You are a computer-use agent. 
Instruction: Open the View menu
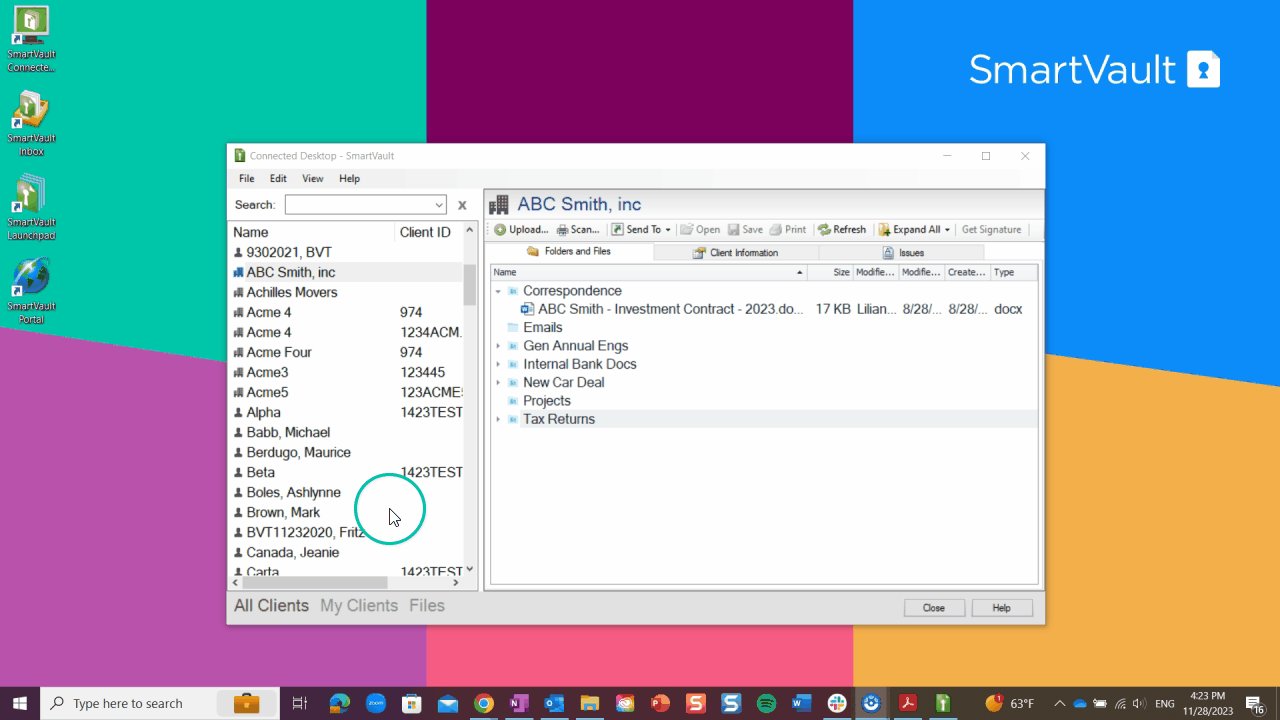pos(313,179)
